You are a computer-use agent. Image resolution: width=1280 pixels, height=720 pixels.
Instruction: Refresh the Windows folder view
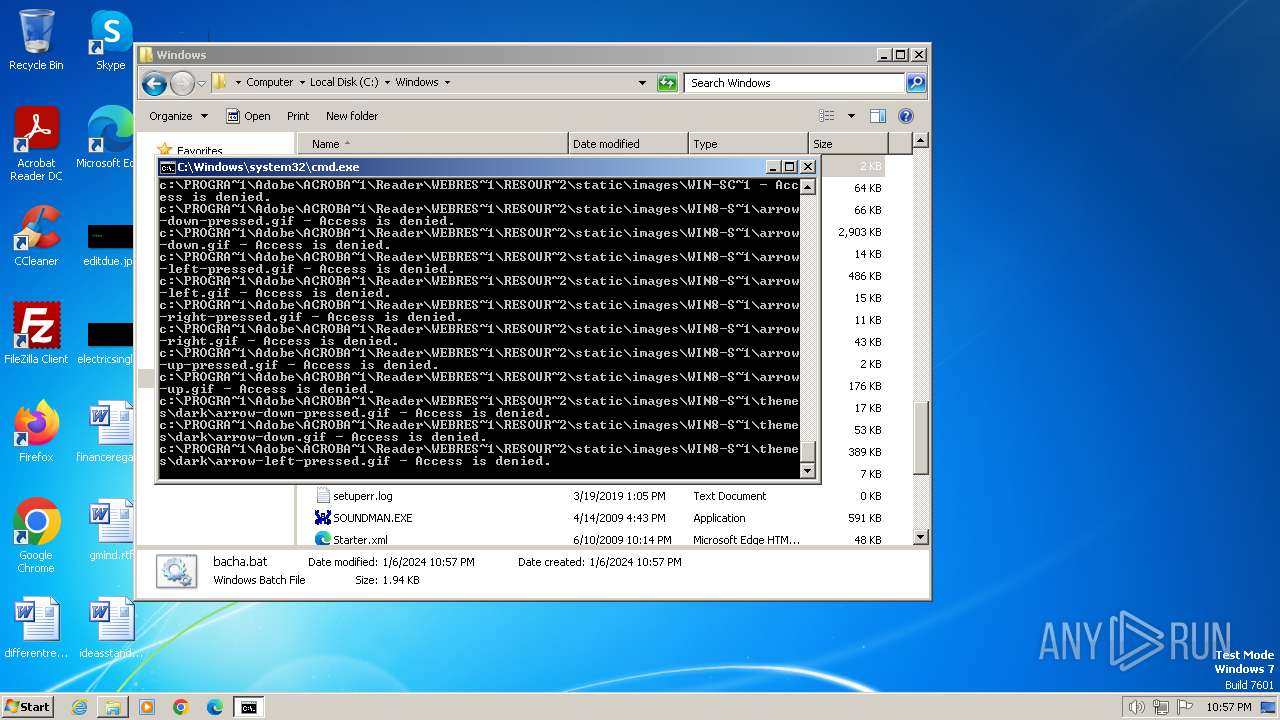pos(667,83)
